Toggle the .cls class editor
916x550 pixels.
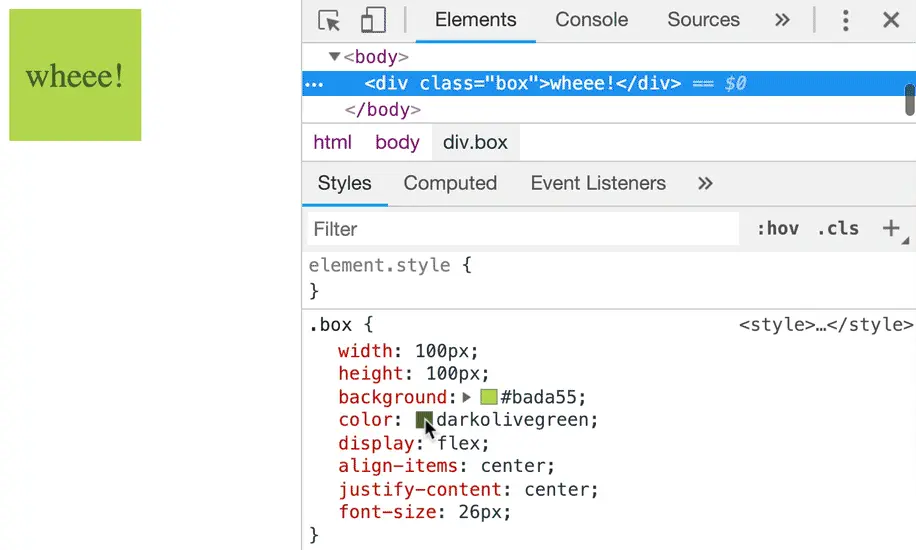838,229
